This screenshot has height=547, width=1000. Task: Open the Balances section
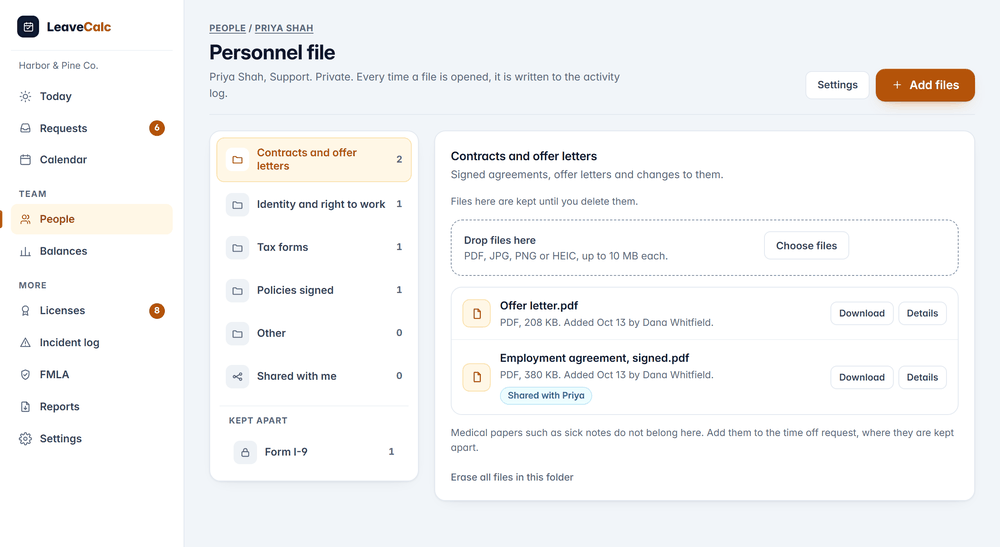[x=92, y=251]
